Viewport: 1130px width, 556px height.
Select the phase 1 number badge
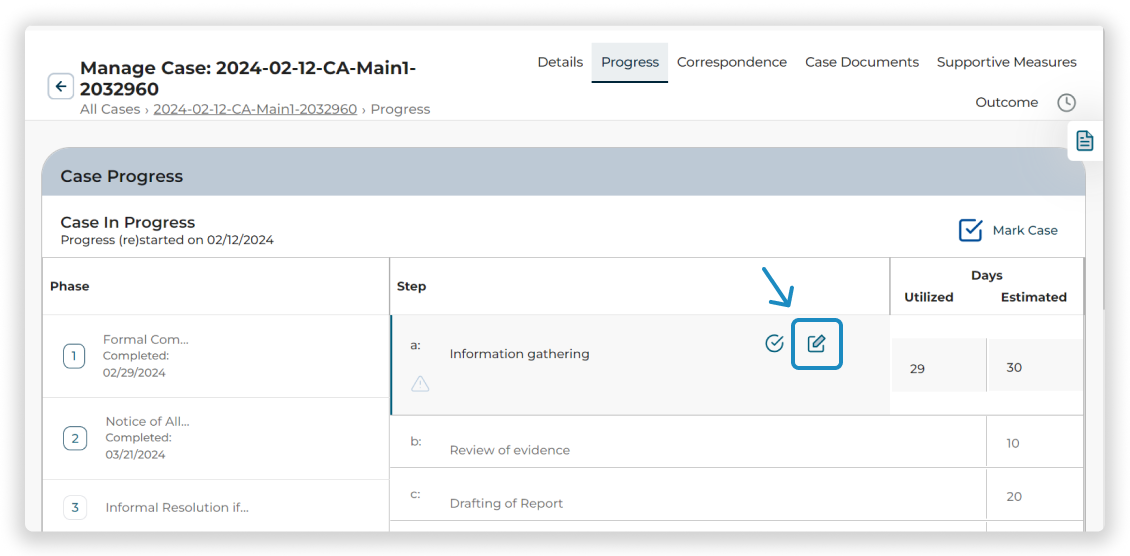point(74,356)
